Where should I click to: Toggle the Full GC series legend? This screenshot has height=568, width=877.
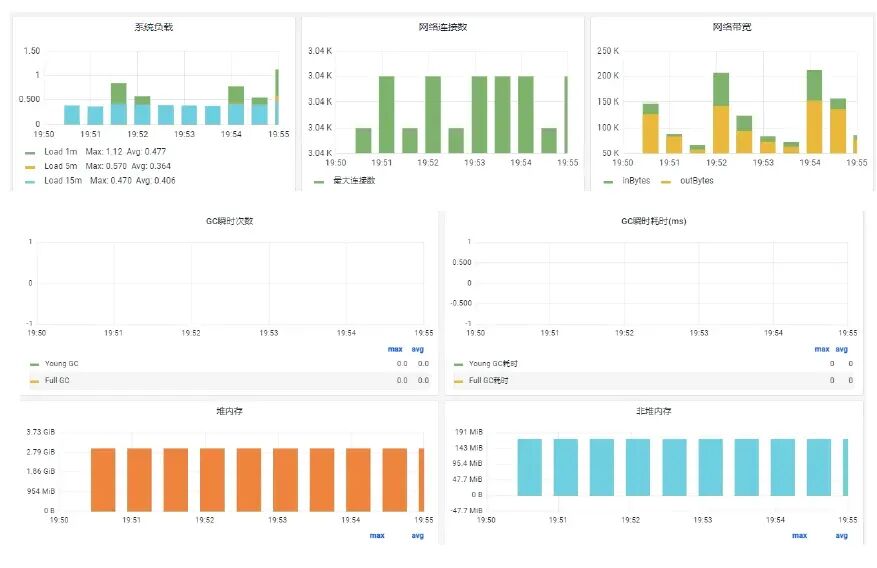(57, 380)
